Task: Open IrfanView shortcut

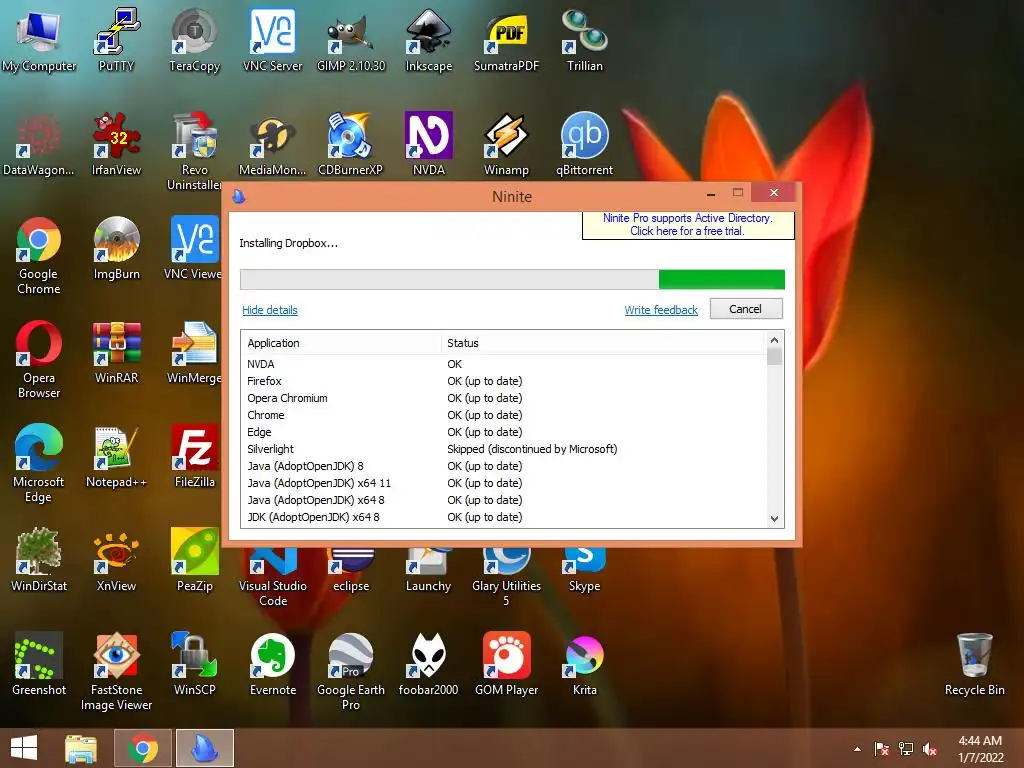Action: point(116,144)
